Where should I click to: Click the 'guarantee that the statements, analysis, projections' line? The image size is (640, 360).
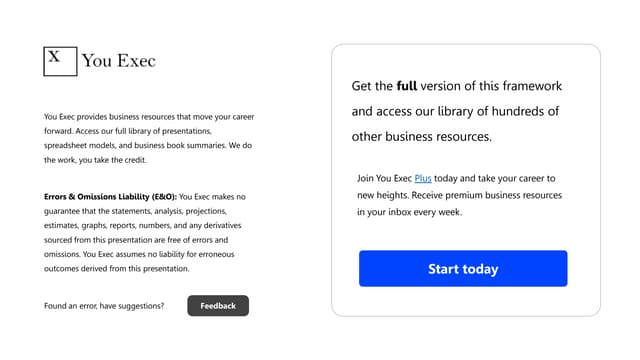[135, 211]
